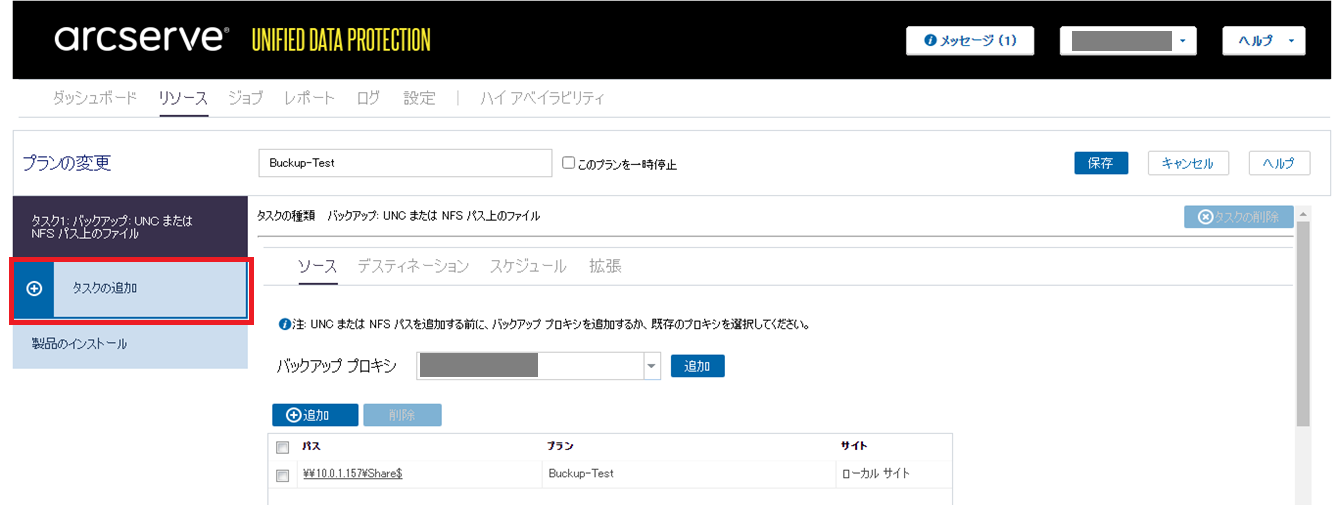Click the circled X on タスクの削除
The height and width of the screenshot is (505, 1338).
point(1205,216)
